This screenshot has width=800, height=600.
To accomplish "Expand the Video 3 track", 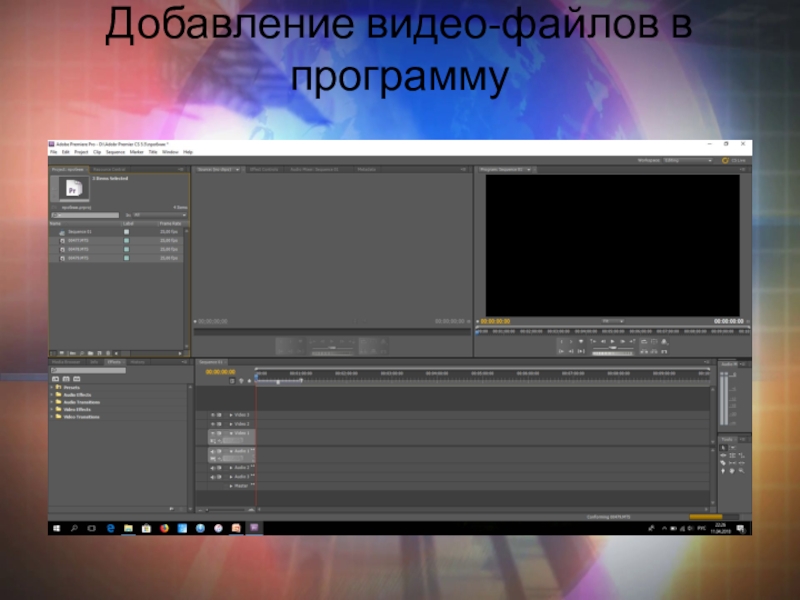I will pyautogui.click(x=231, y=415).
